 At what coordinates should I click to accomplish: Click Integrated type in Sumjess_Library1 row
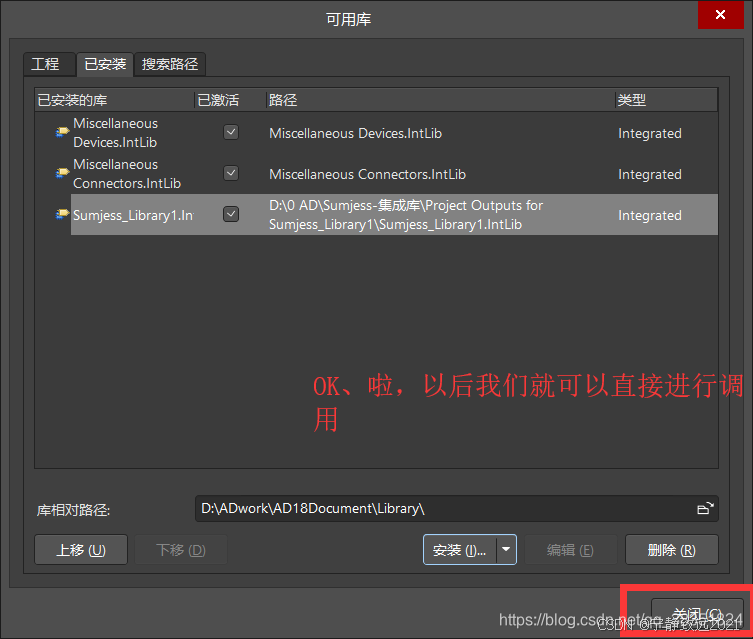click(x=650, y=215)
